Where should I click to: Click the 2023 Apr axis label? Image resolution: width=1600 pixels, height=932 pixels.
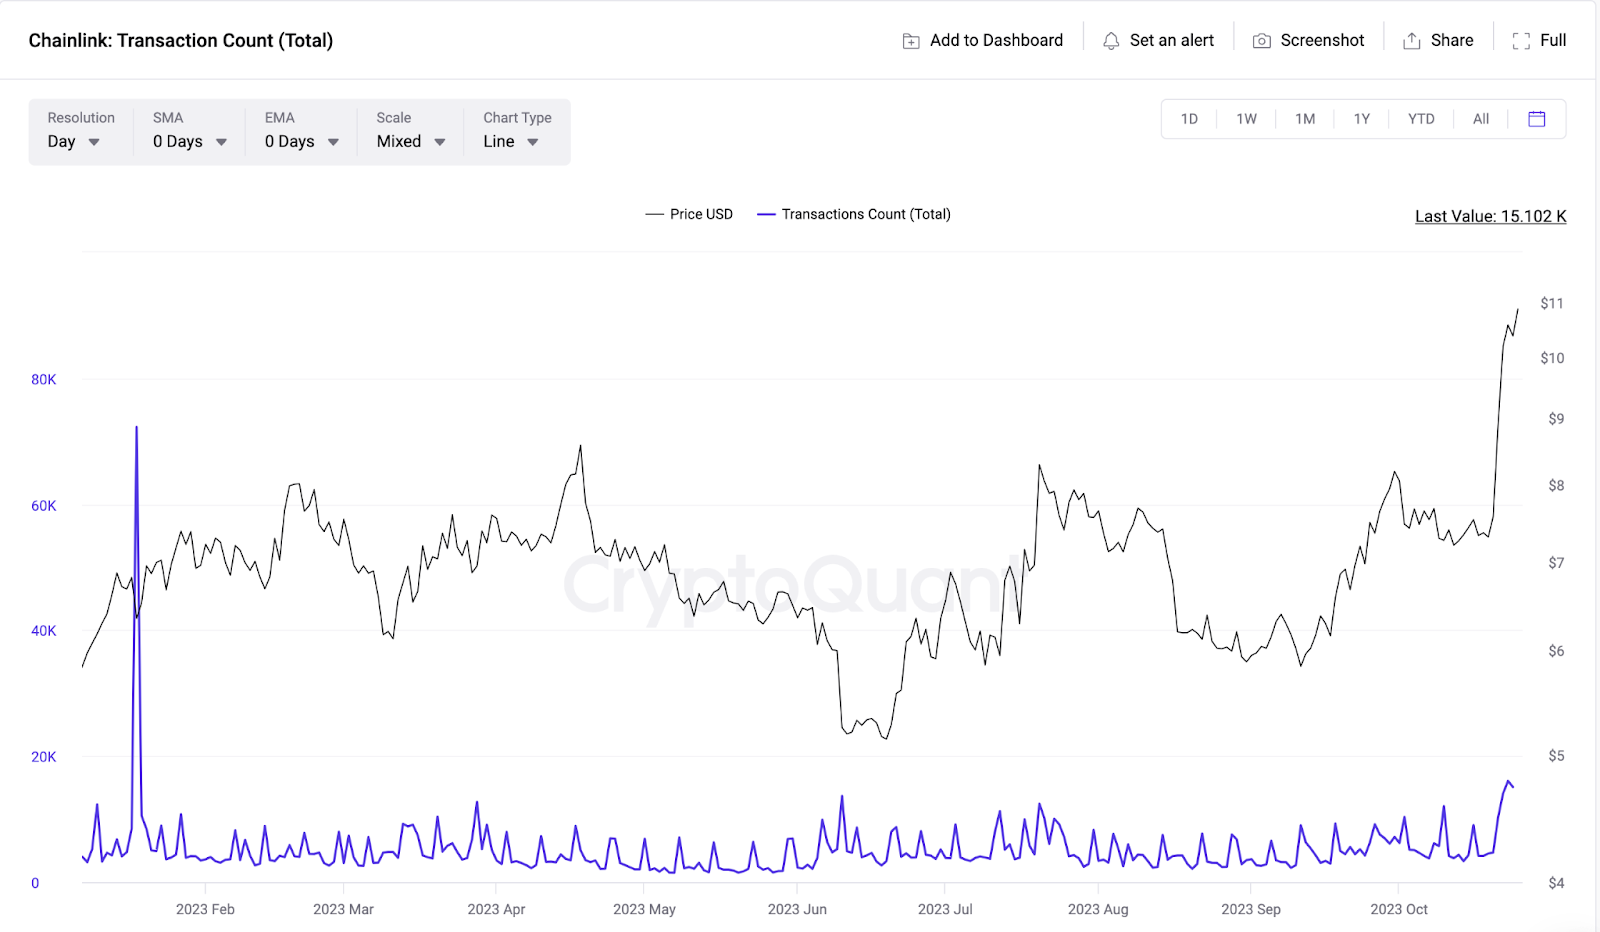point(496,909)
